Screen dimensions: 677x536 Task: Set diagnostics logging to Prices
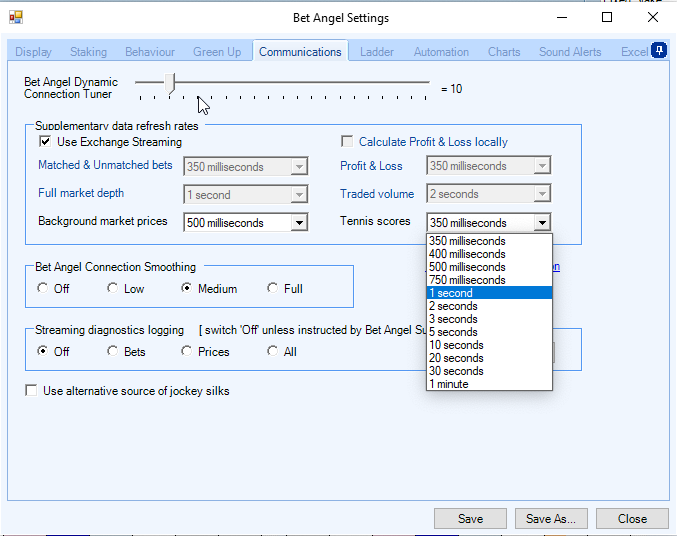pos(187,351)
